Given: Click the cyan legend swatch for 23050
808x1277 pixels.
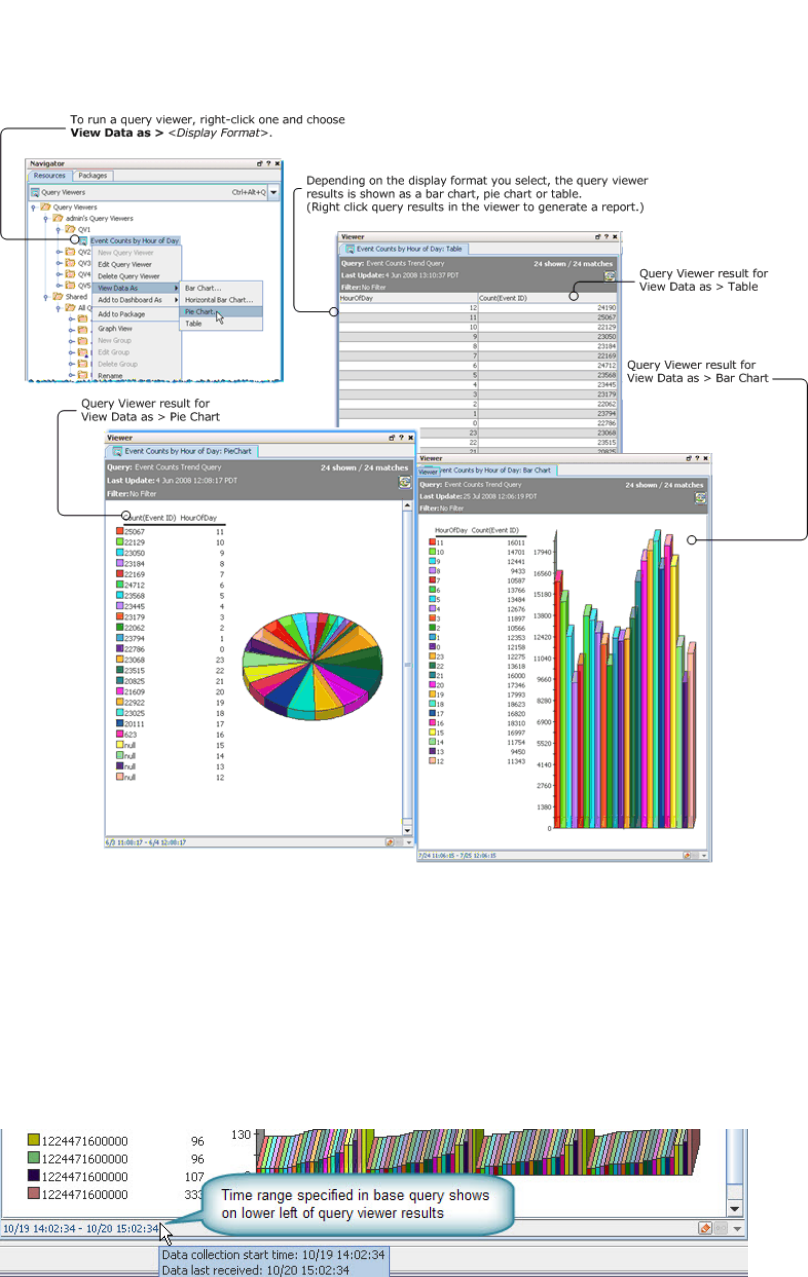Looking at the screenshot, I should pyautogui.click(x=119, y=551).
